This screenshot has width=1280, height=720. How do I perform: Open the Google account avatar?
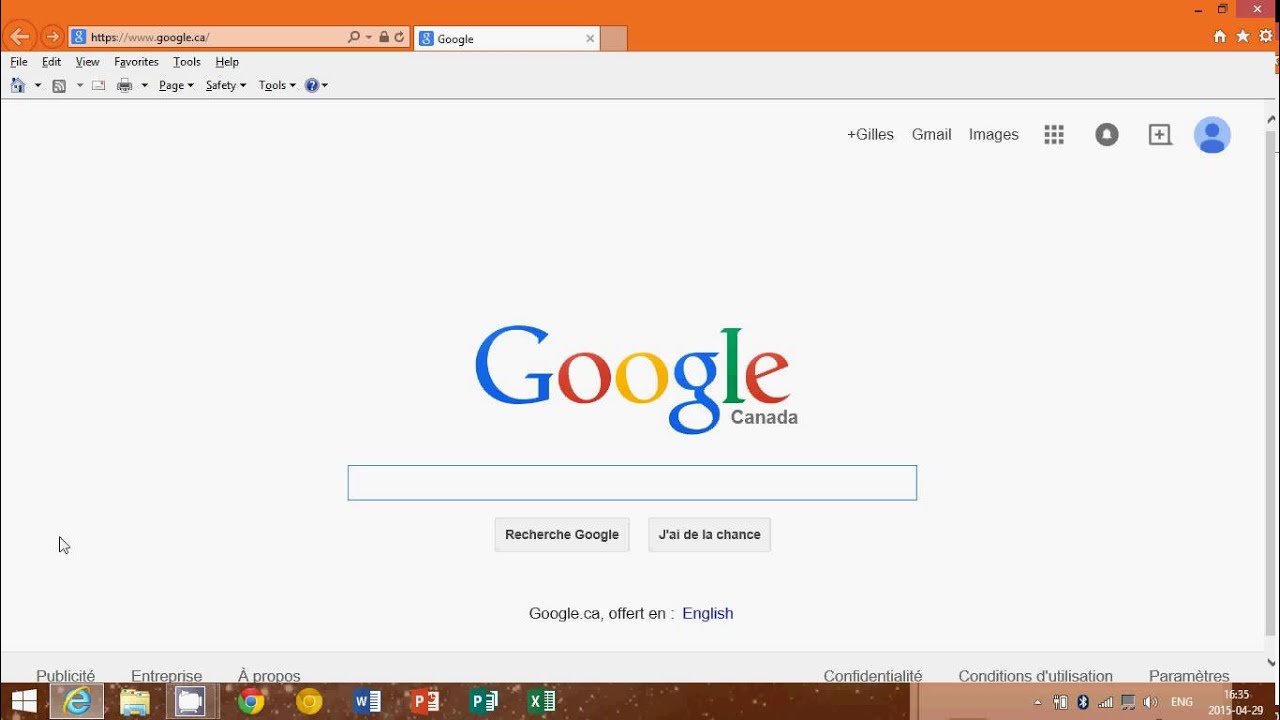pos(1212,135)
